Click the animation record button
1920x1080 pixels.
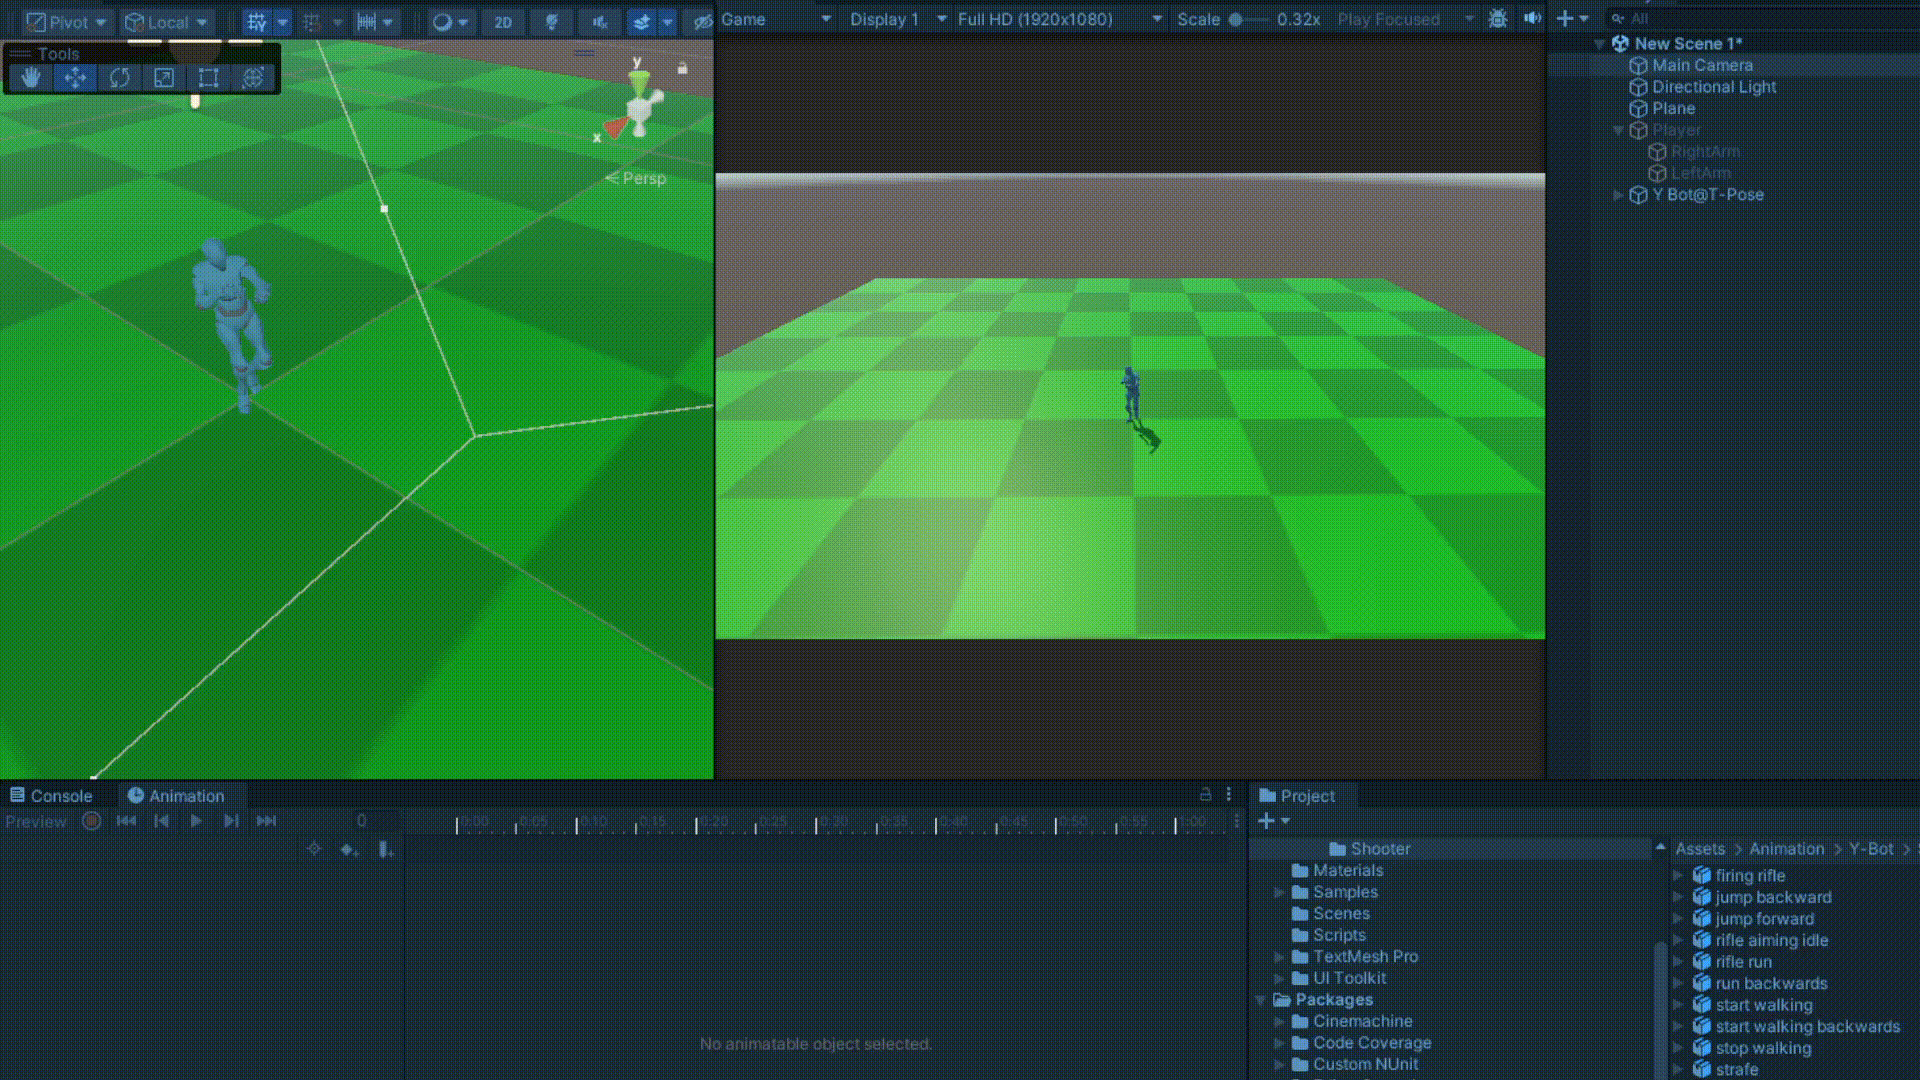pos(91,821)
